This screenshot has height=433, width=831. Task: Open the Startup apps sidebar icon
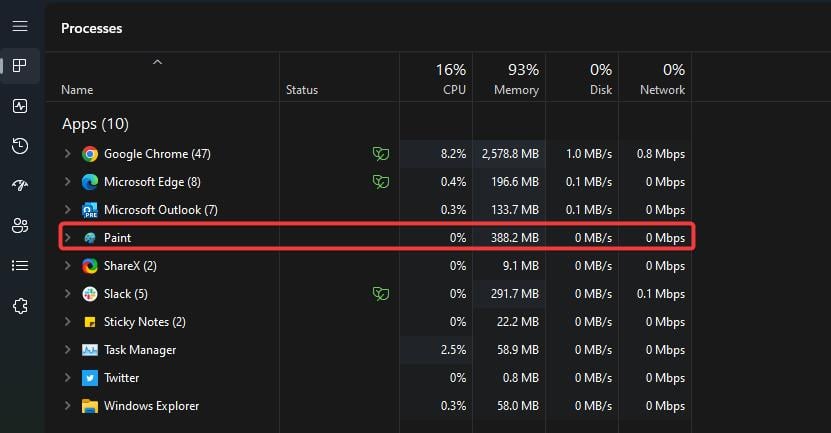(20, 186)
